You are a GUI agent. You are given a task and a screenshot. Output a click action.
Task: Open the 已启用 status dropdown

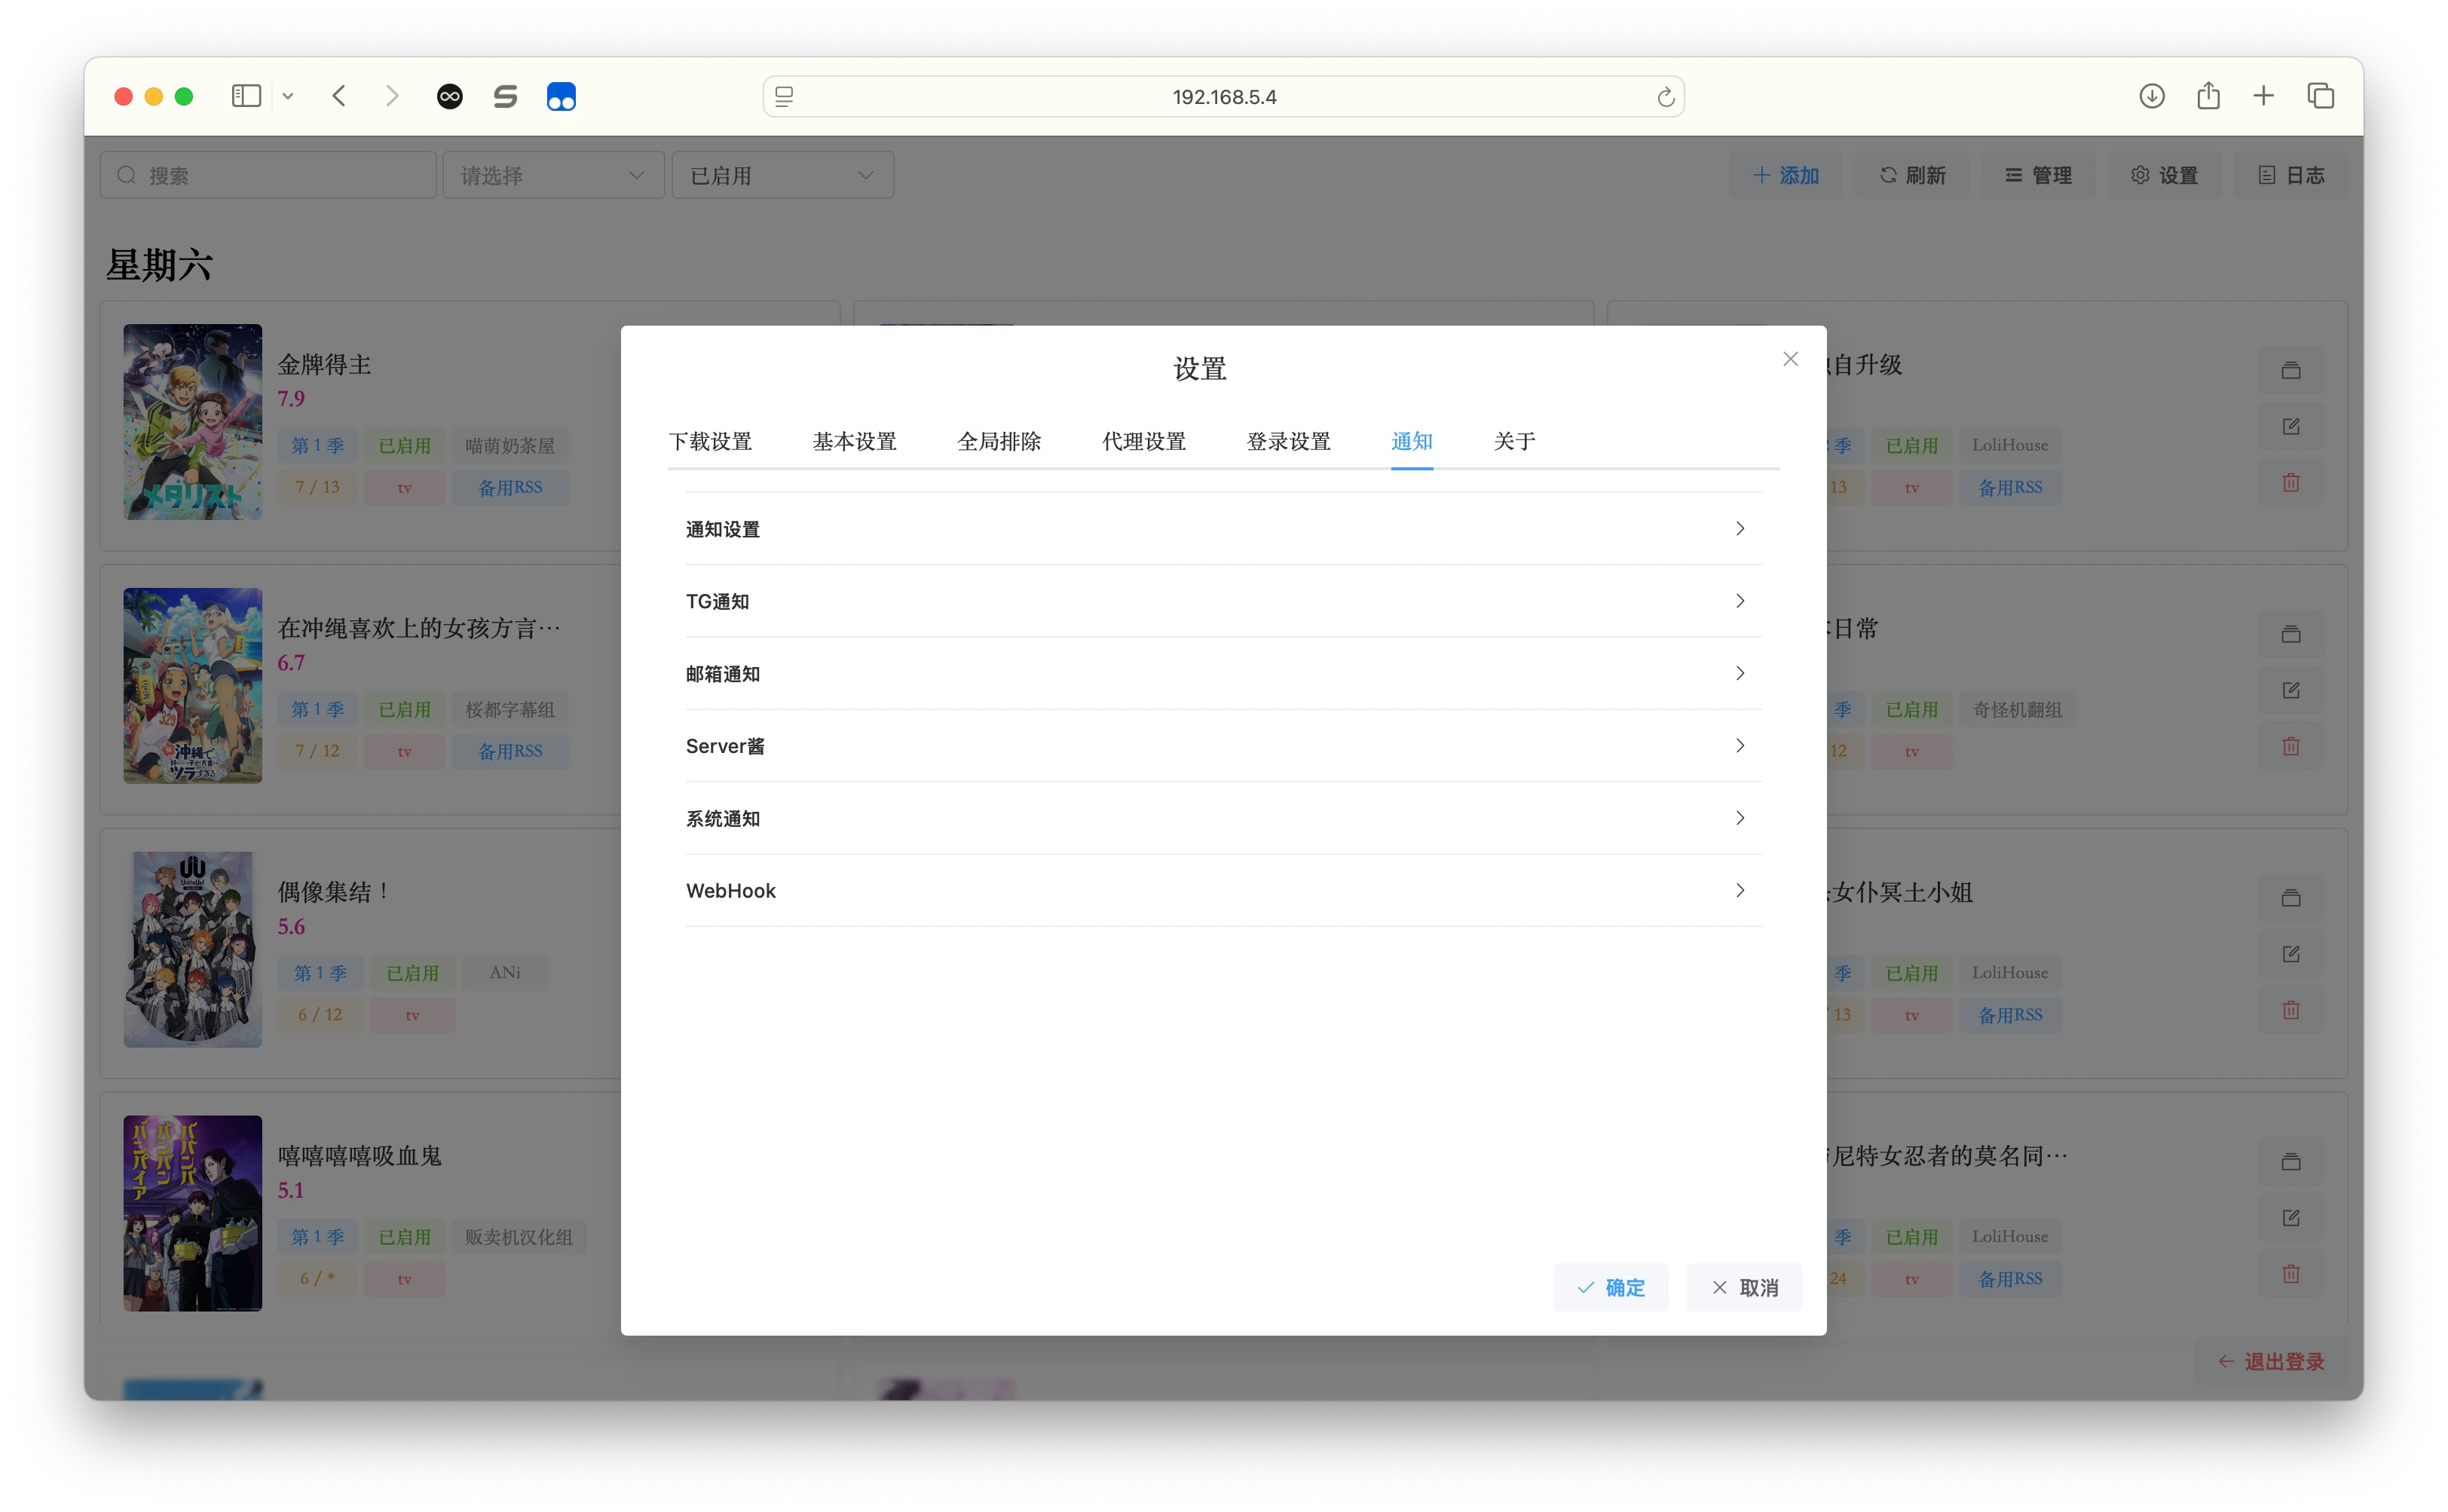[x=783, y=174]
